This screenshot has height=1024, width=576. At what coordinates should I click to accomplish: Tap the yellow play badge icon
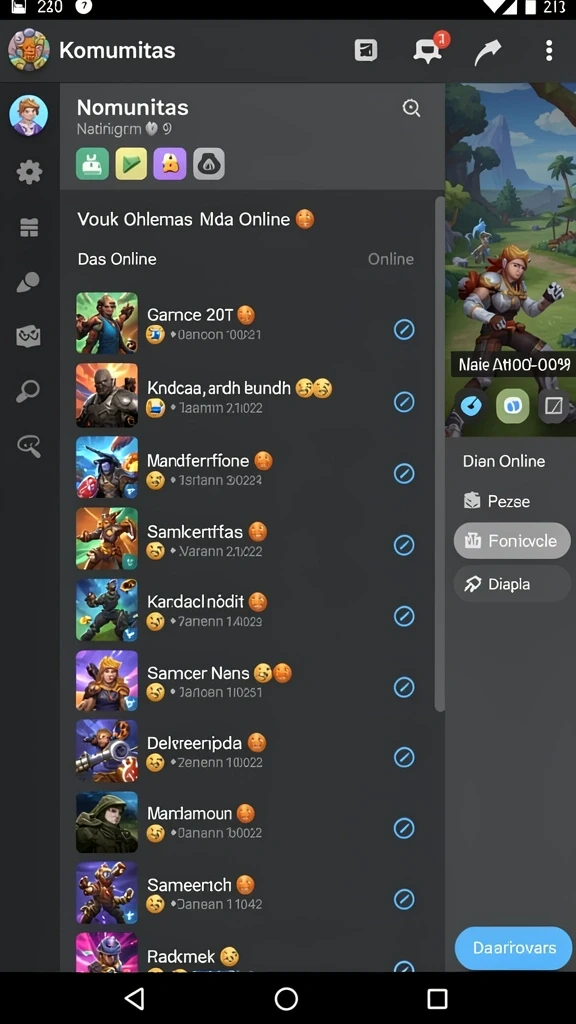131,163
